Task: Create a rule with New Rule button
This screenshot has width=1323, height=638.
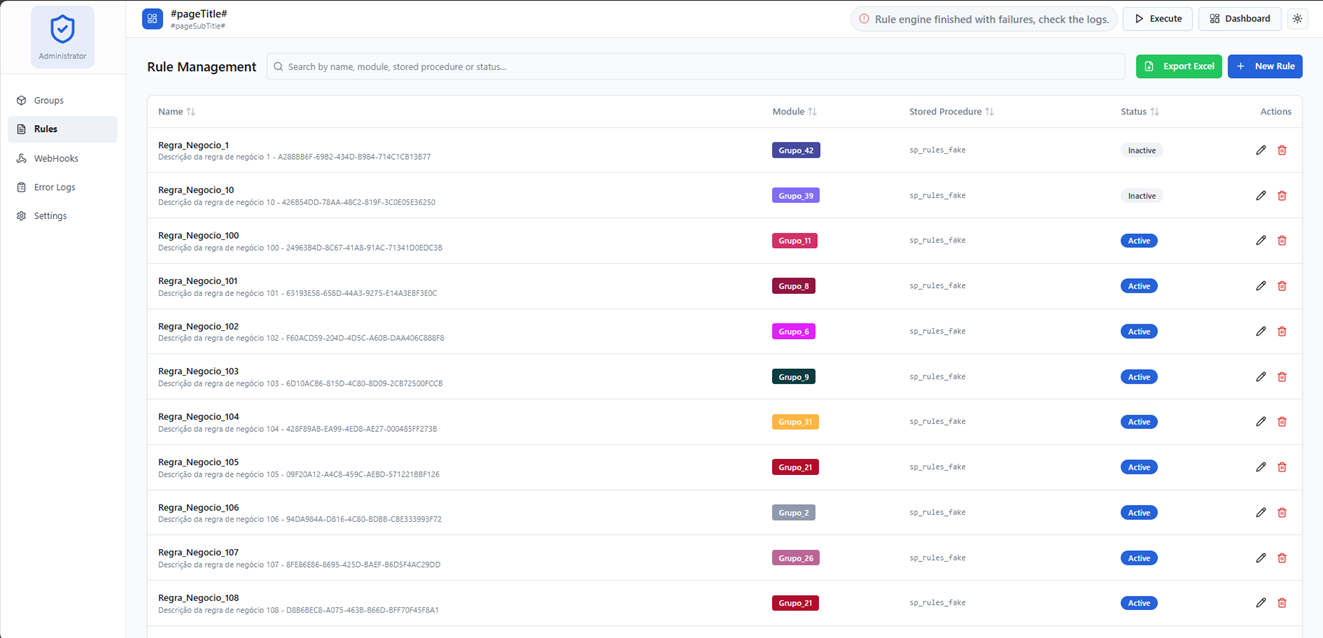Action: [x=1265, y=66]
